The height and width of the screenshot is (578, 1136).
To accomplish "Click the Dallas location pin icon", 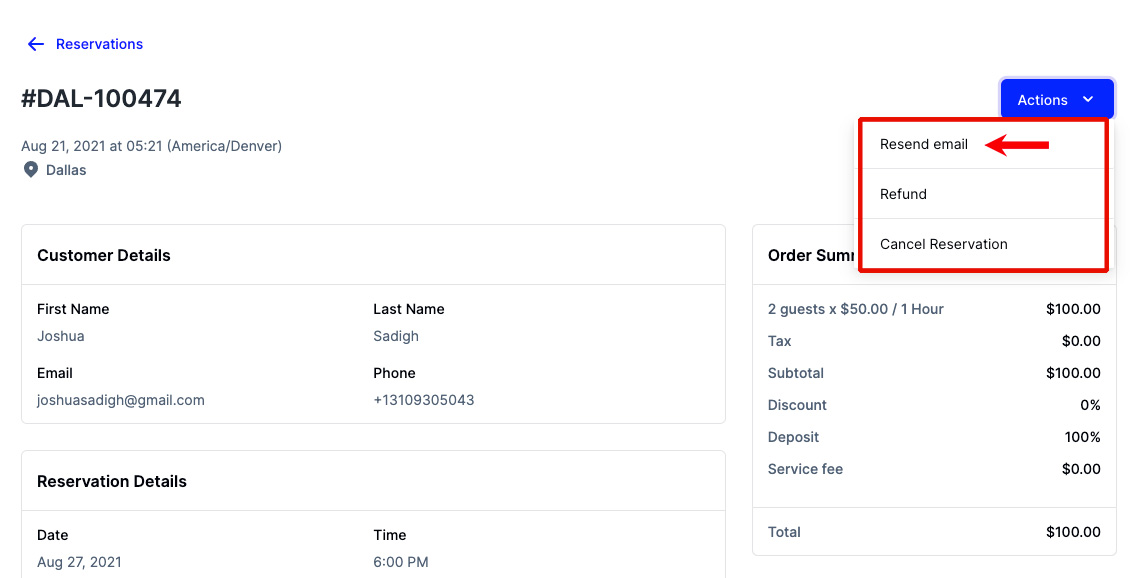I will pyautogui.click(x=31, y=170).
